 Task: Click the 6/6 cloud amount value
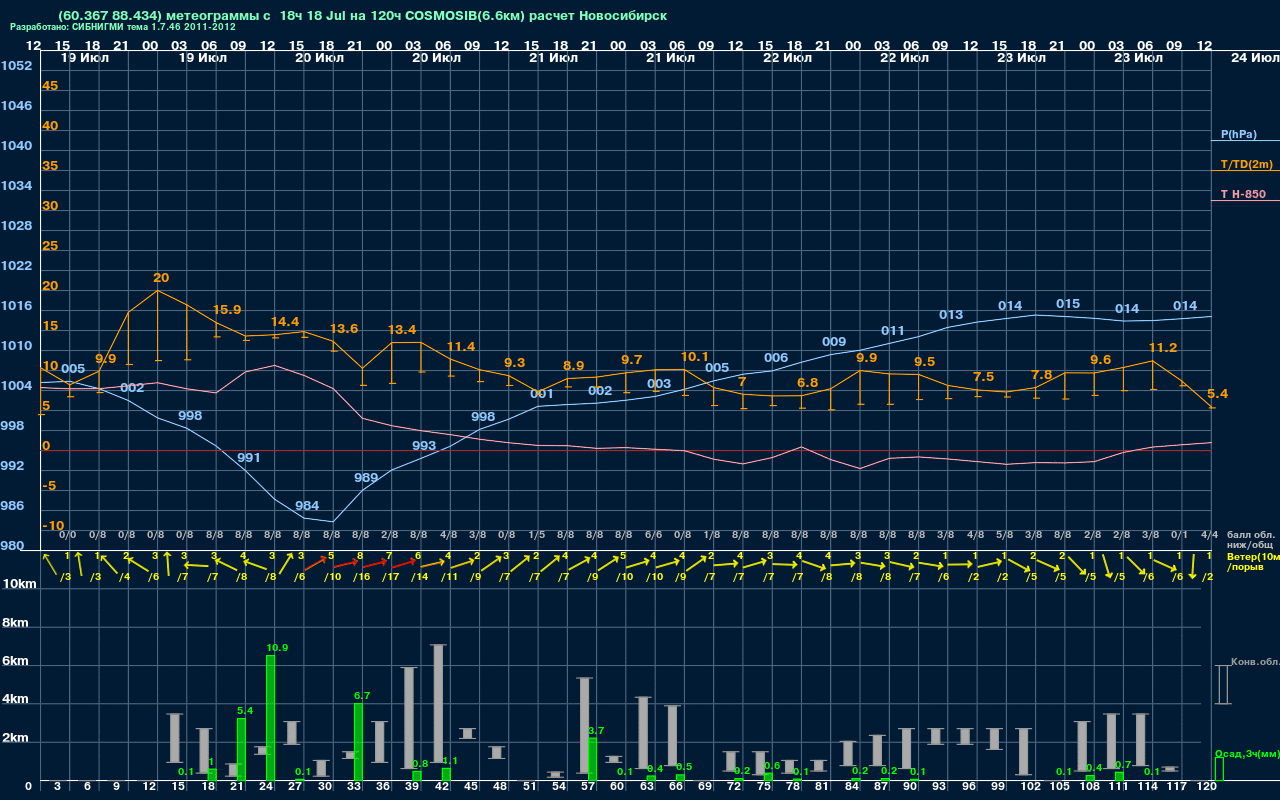(653, 535)
